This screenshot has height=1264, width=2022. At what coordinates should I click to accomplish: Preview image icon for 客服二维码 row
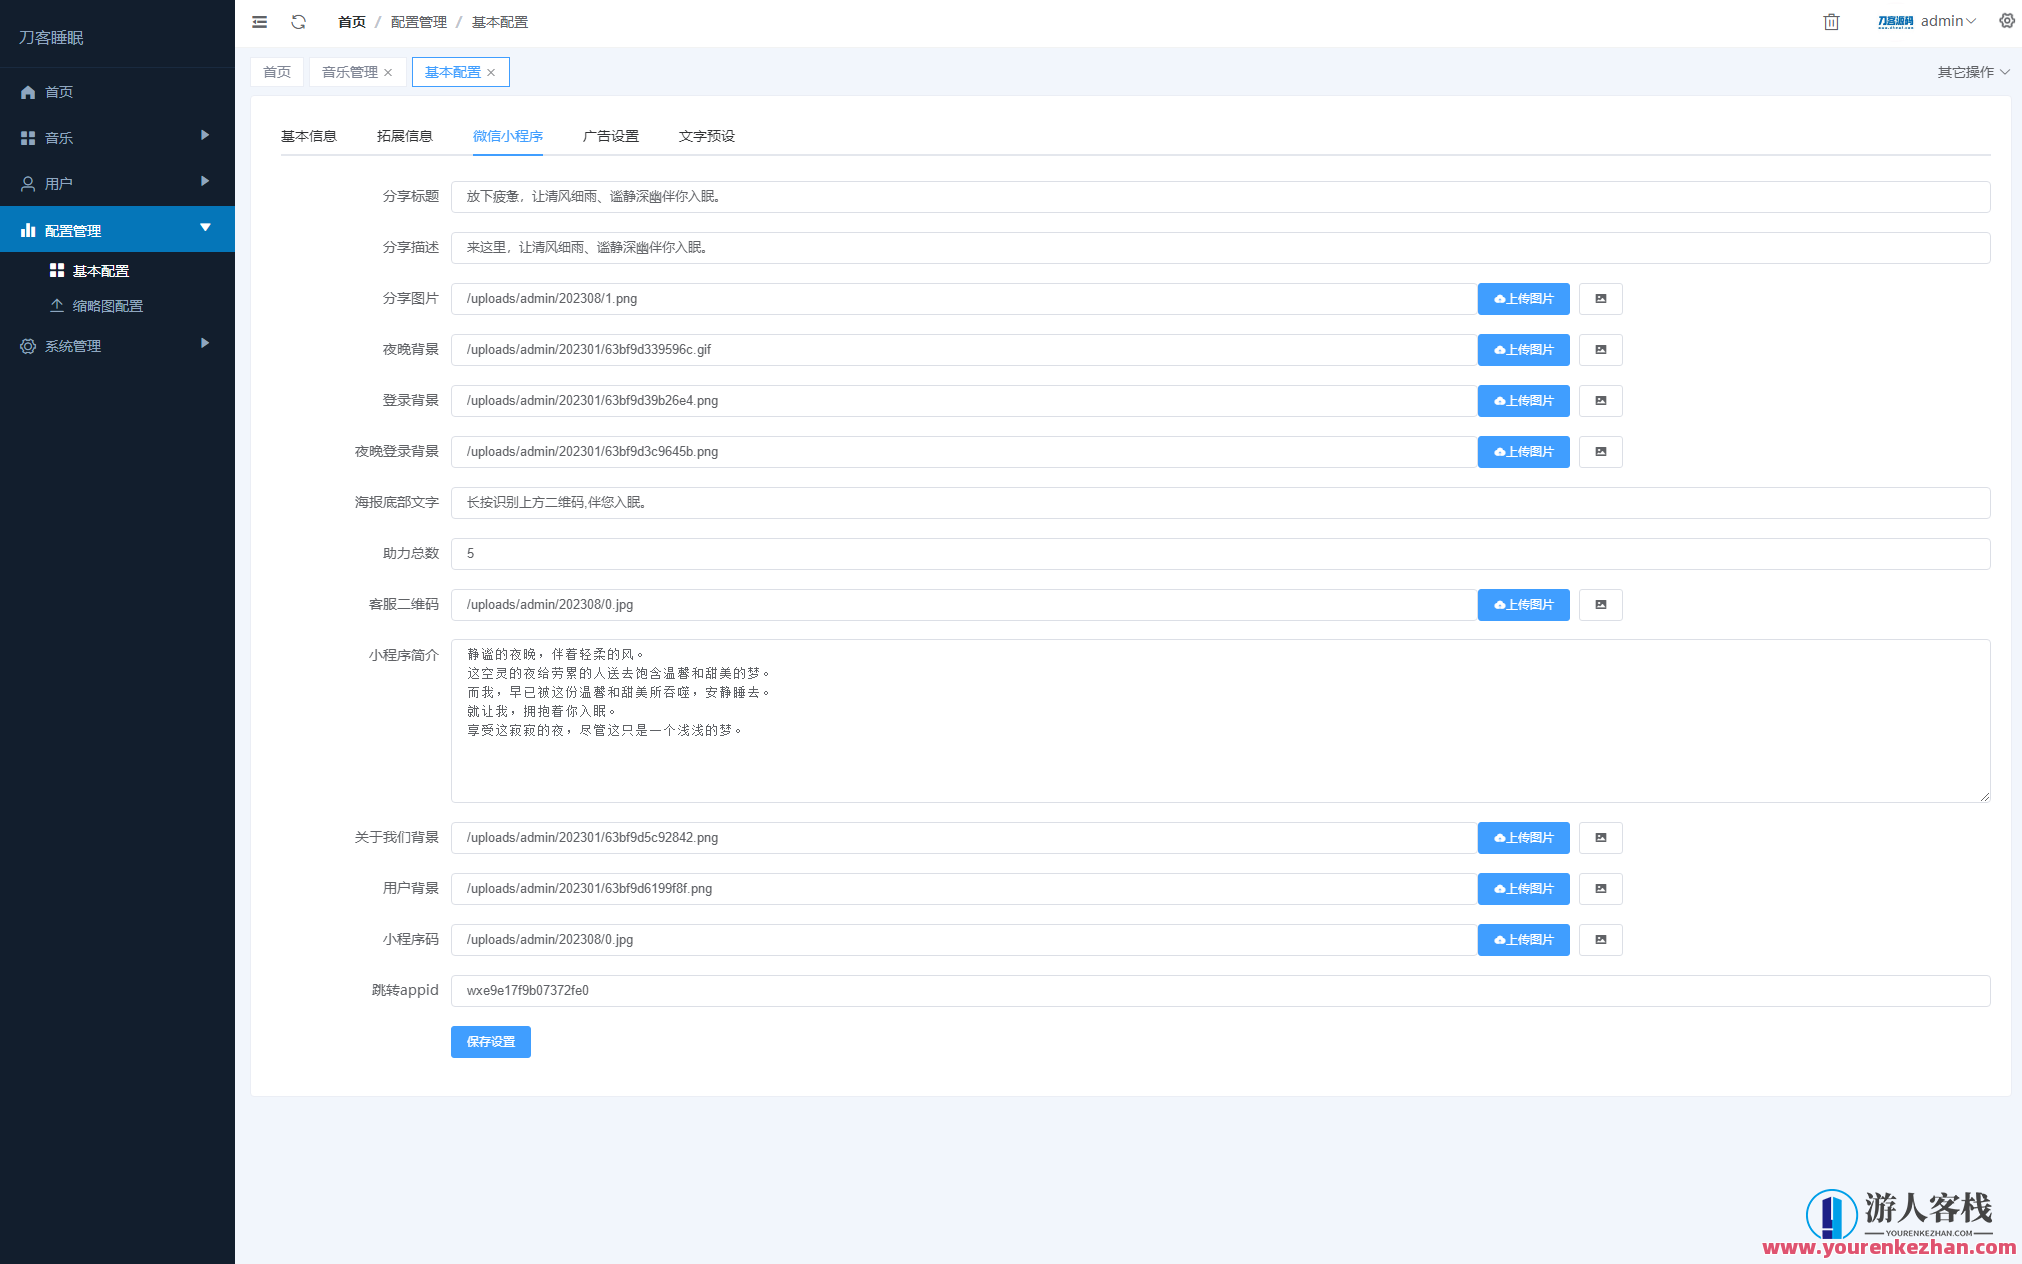[x=1600, y=605]
